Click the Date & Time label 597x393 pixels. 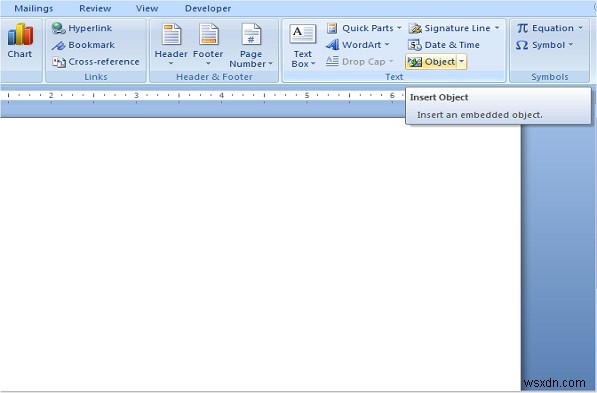pos(452,45)
